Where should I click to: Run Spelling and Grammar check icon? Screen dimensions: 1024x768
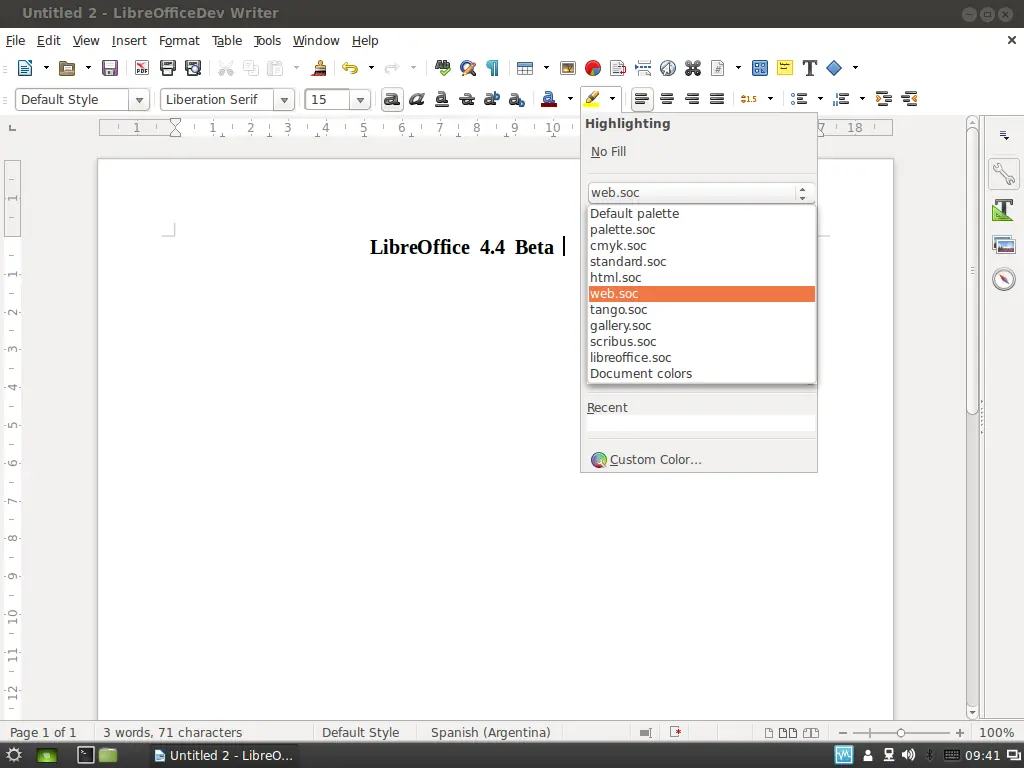coord(443,68)
